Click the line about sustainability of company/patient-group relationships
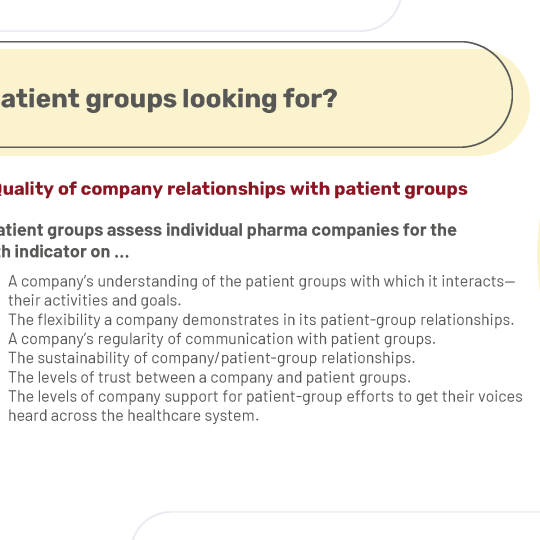The height and width of the screenshot is (540, 540). tap(212, 359)
